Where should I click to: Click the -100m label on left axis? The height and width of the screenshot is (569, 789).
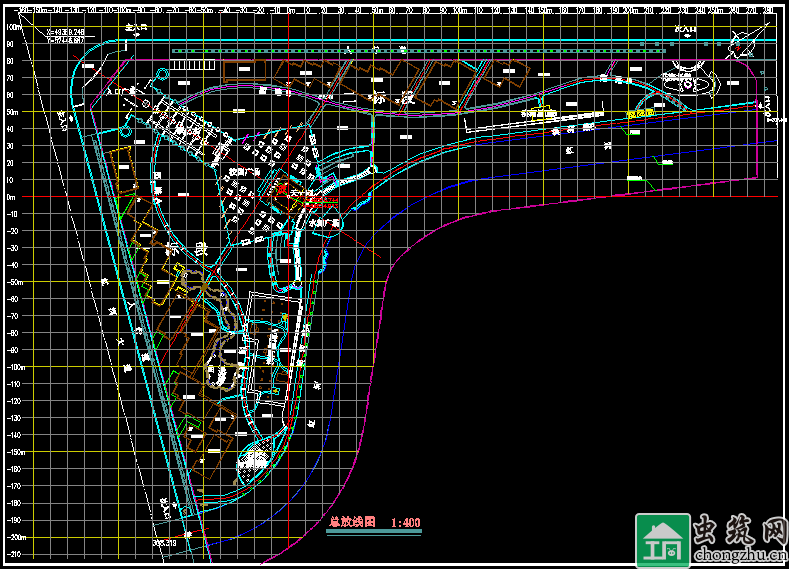click(x=14, y=367)
